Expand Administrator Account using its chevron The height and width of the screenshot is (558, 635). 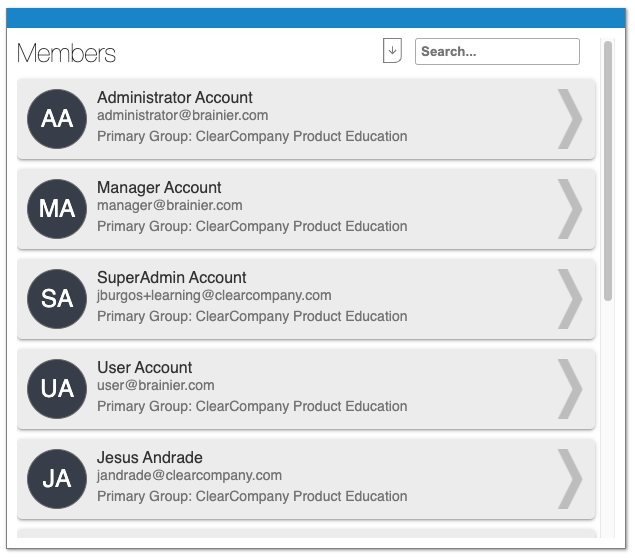tap(570, 119)
